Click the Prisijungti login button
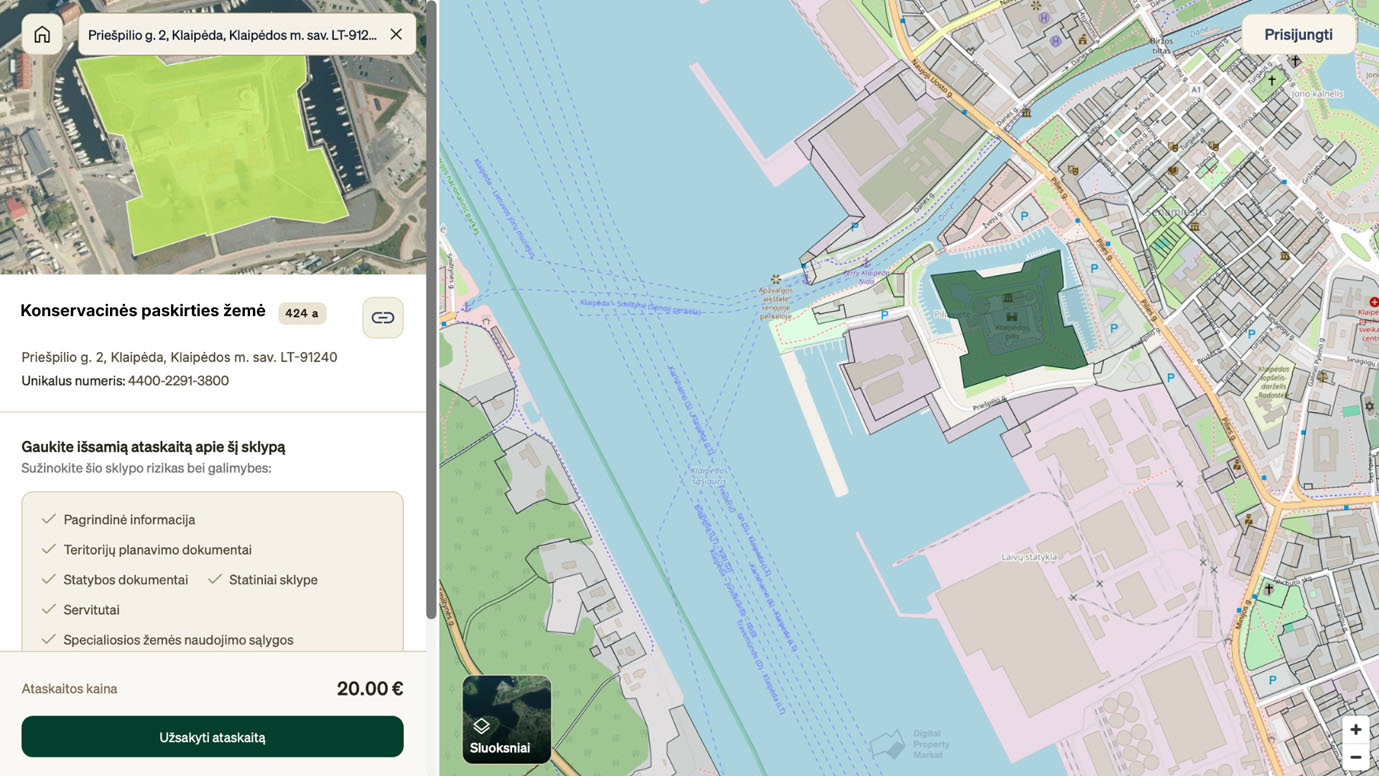Screen dimensions: 1379x776 point(1298,35)
